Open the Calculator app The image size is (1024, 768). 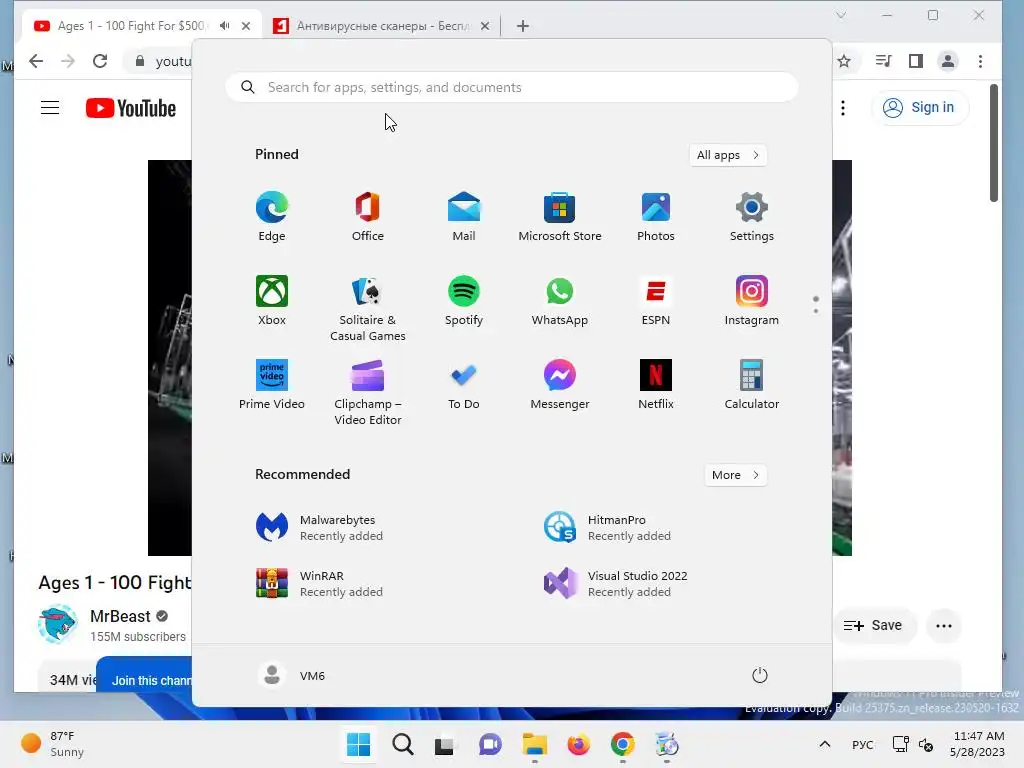[752, 384]
